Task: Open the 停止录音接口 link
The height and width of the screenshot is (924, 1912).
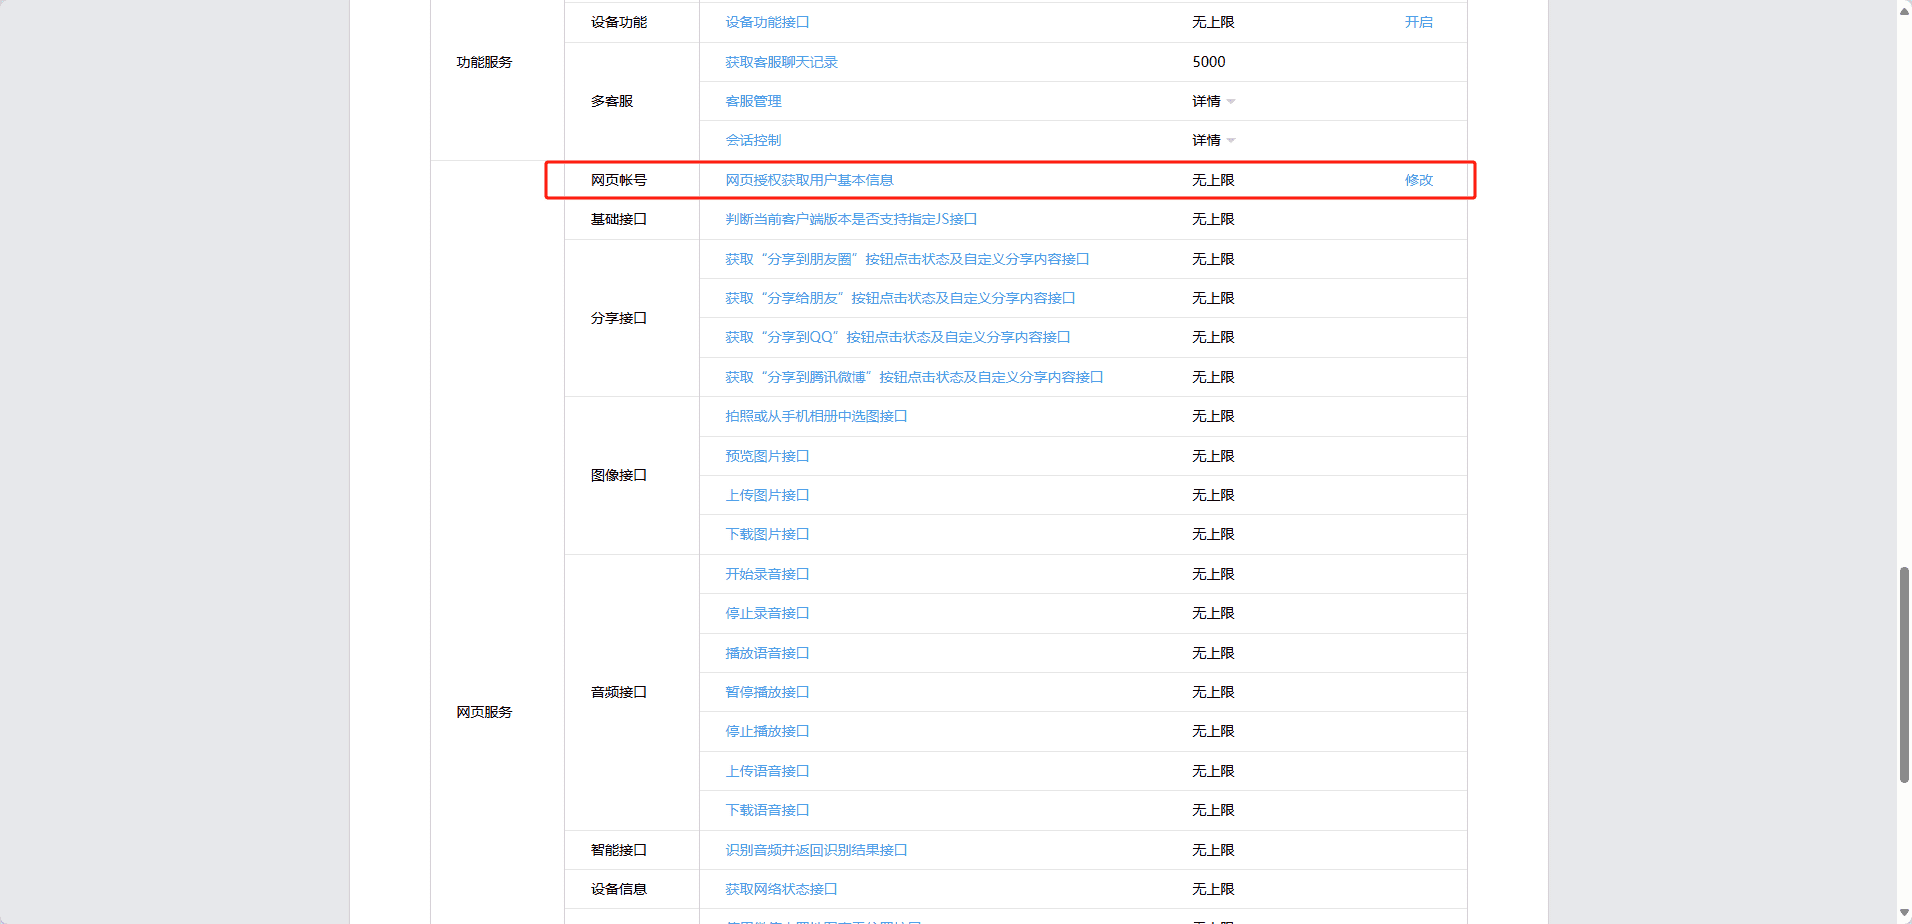Action: 767,613
